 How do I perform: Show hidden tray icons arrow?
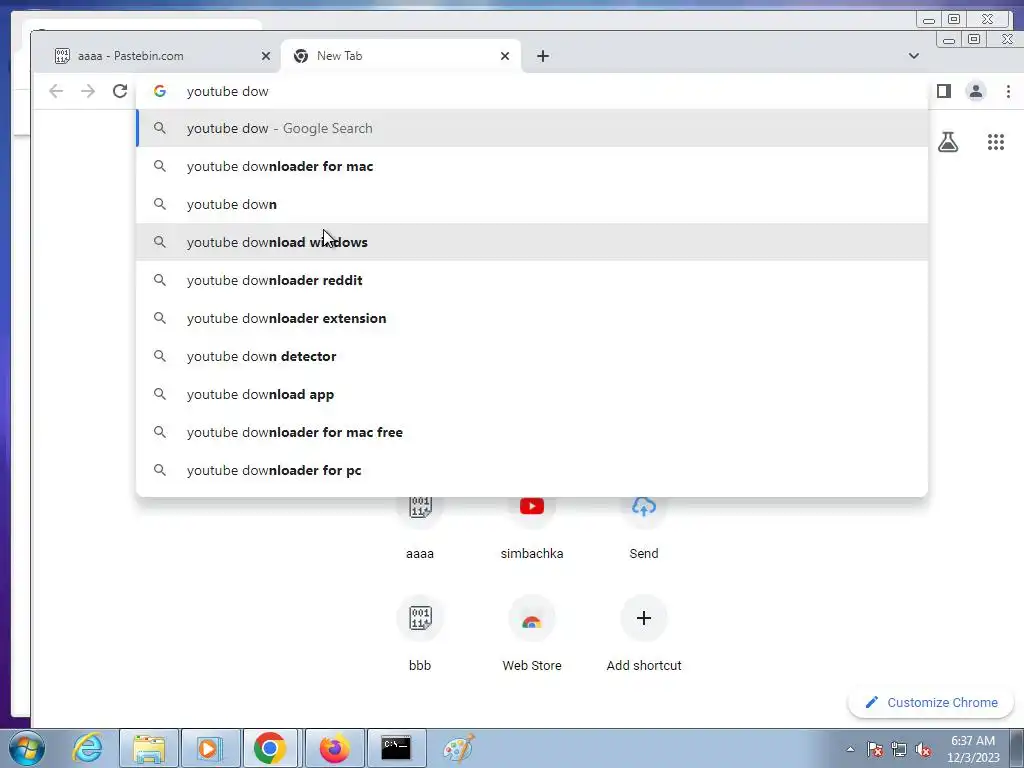click(850, 749)
